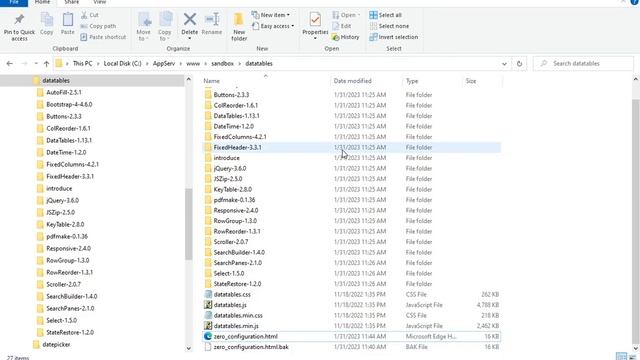Sort by the Size column header
Image resolution: width=640 pixels, height=360 pixels.
coord(482,81)
